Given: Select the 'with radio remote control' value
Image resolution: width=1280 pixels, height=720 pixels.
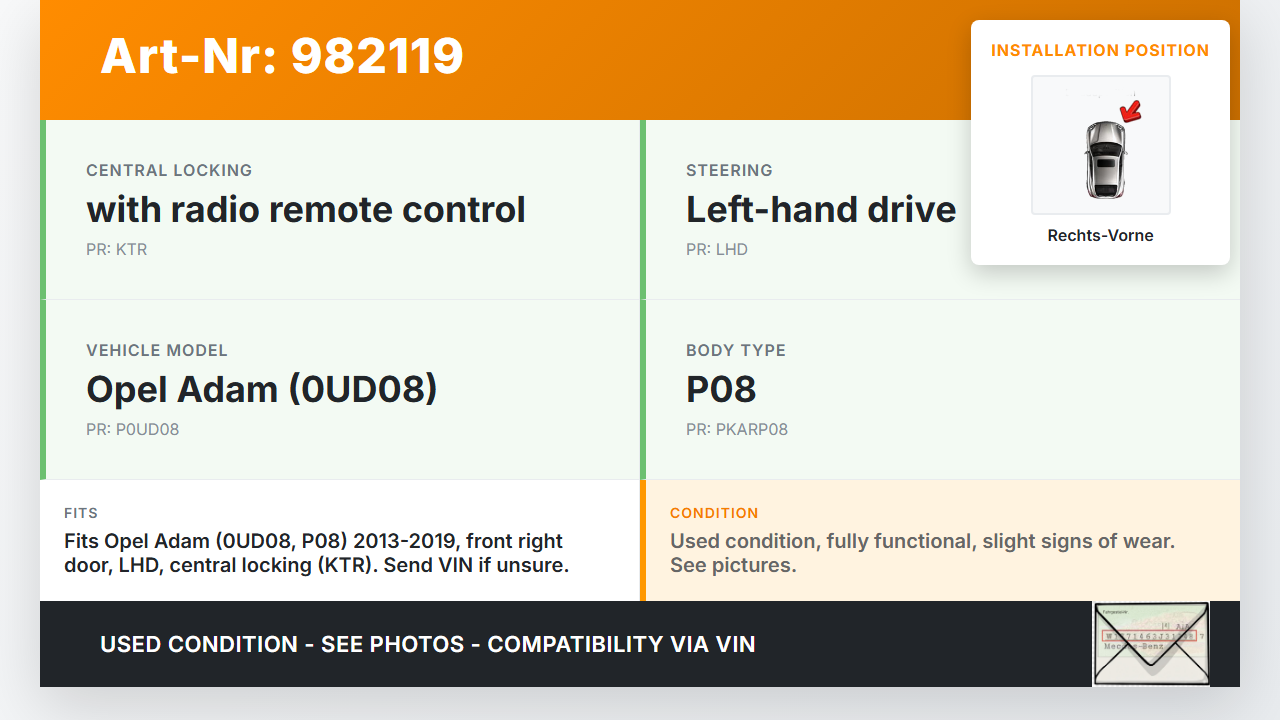Looking at the screenshot, I should [306, 210].
